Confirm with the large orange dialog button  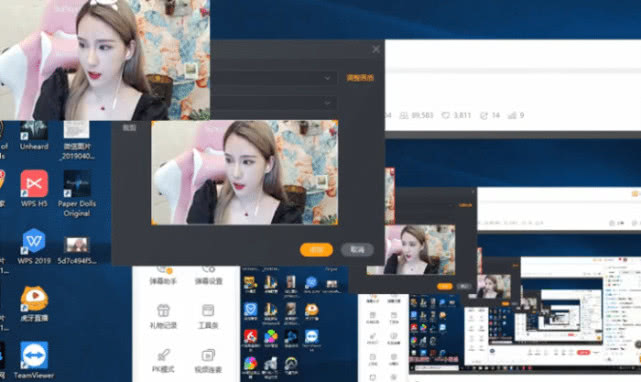pos(316,249)
